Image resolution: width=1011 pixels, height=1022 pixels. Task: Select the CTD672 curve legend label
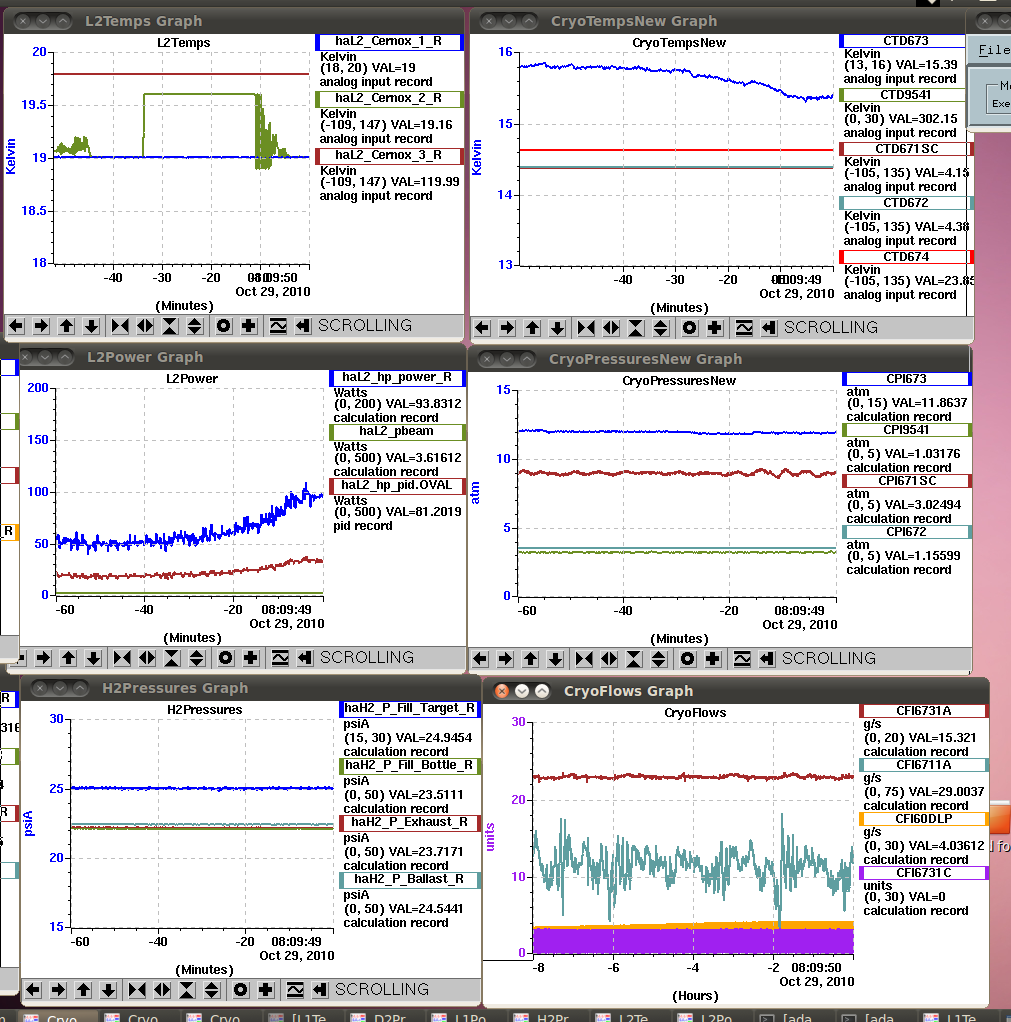click(906, 203)
